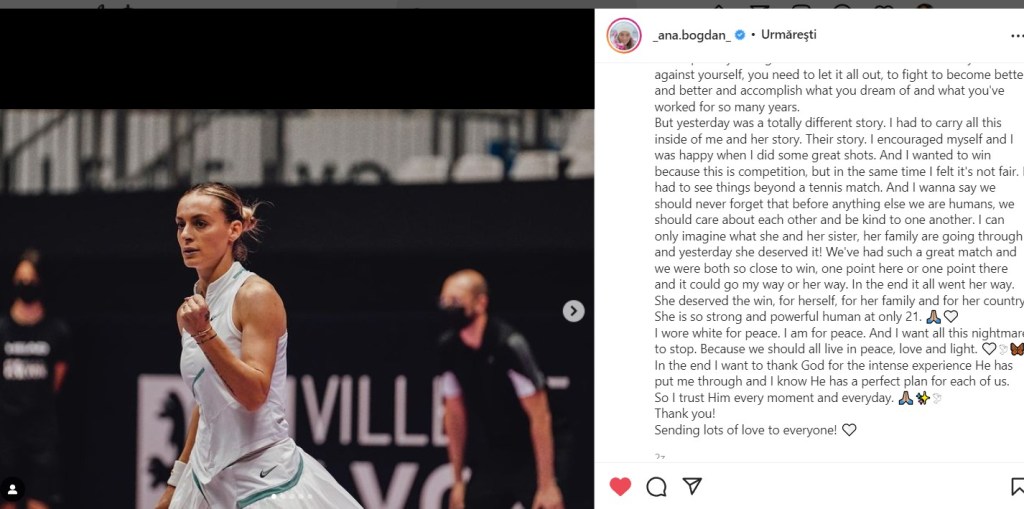Toggle the Urmărești following button
This screenshot has height=509, width=1024.
(788, 35)
